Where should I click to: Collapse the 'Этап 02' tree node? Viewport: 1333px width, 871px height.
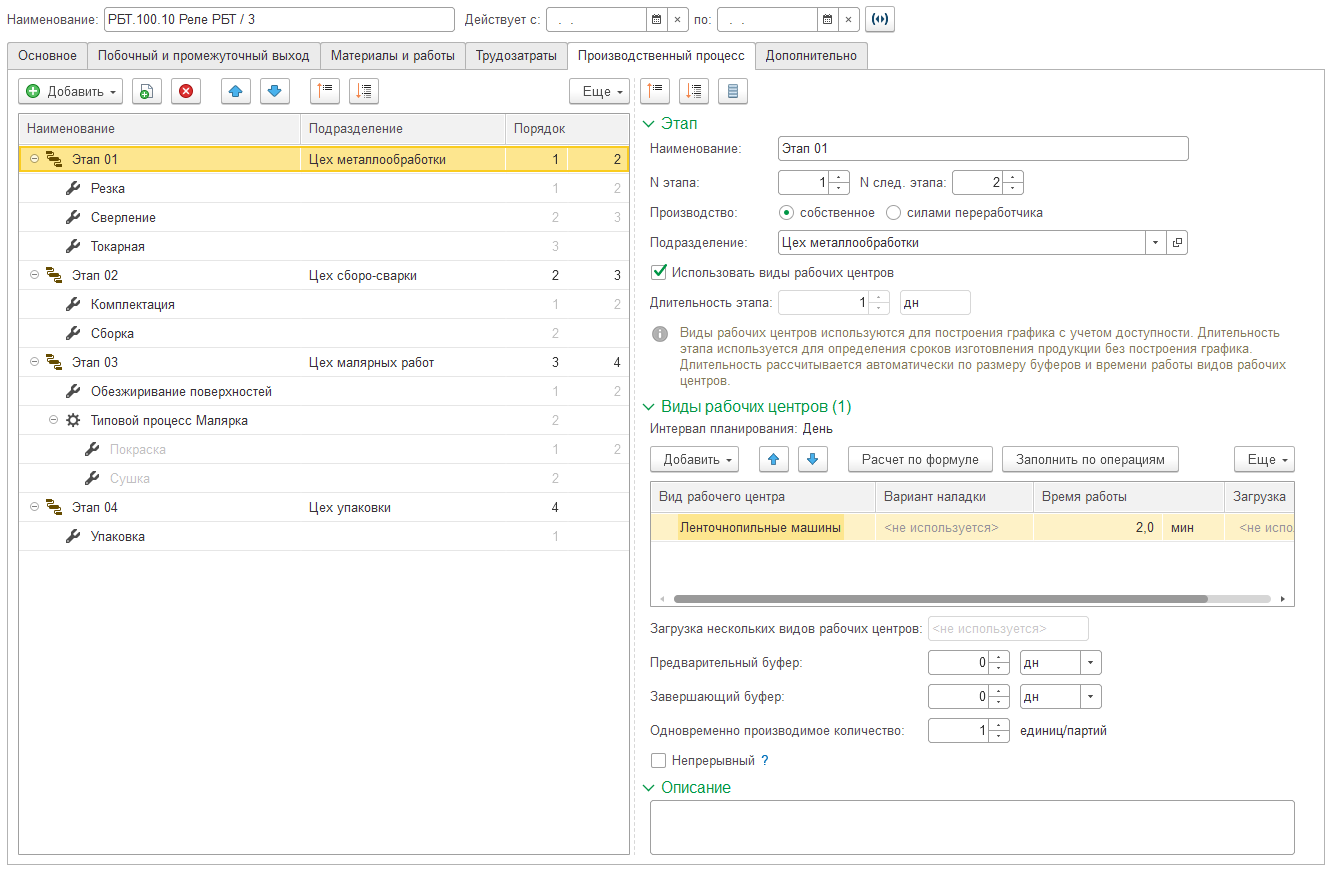click(34, 275)
